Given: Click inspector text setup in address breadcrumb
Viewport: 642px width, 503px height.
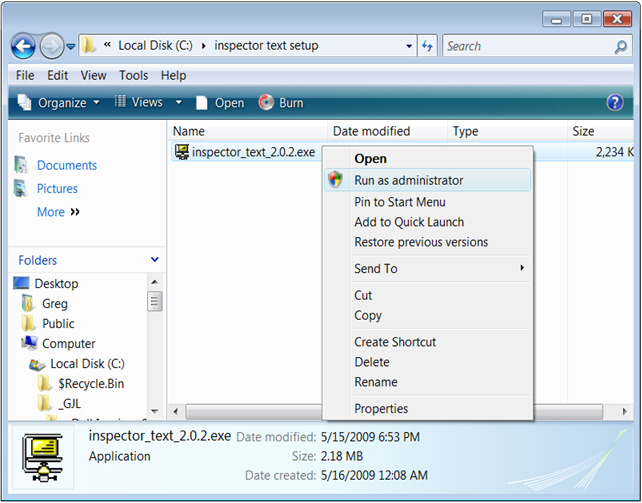Looking at the screenshot, I should (266, 45).
